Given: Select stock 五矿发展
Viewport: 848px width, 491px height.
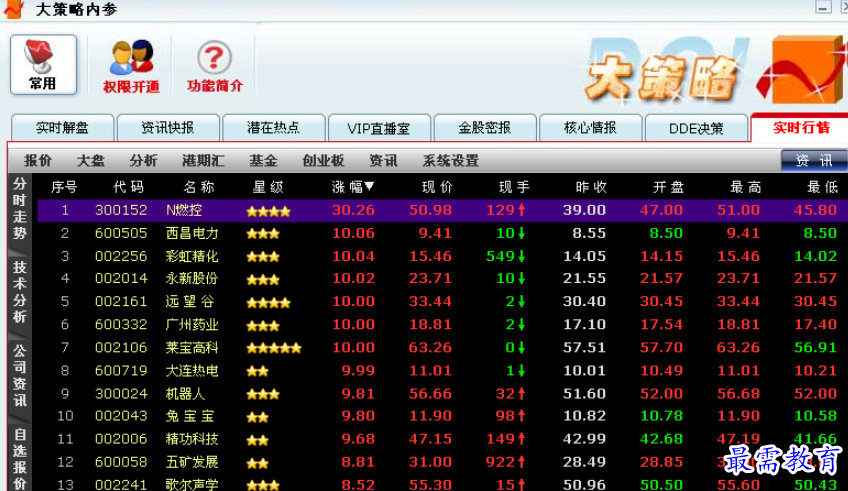Looking at the screenshot, I should [x=192, y=462].
